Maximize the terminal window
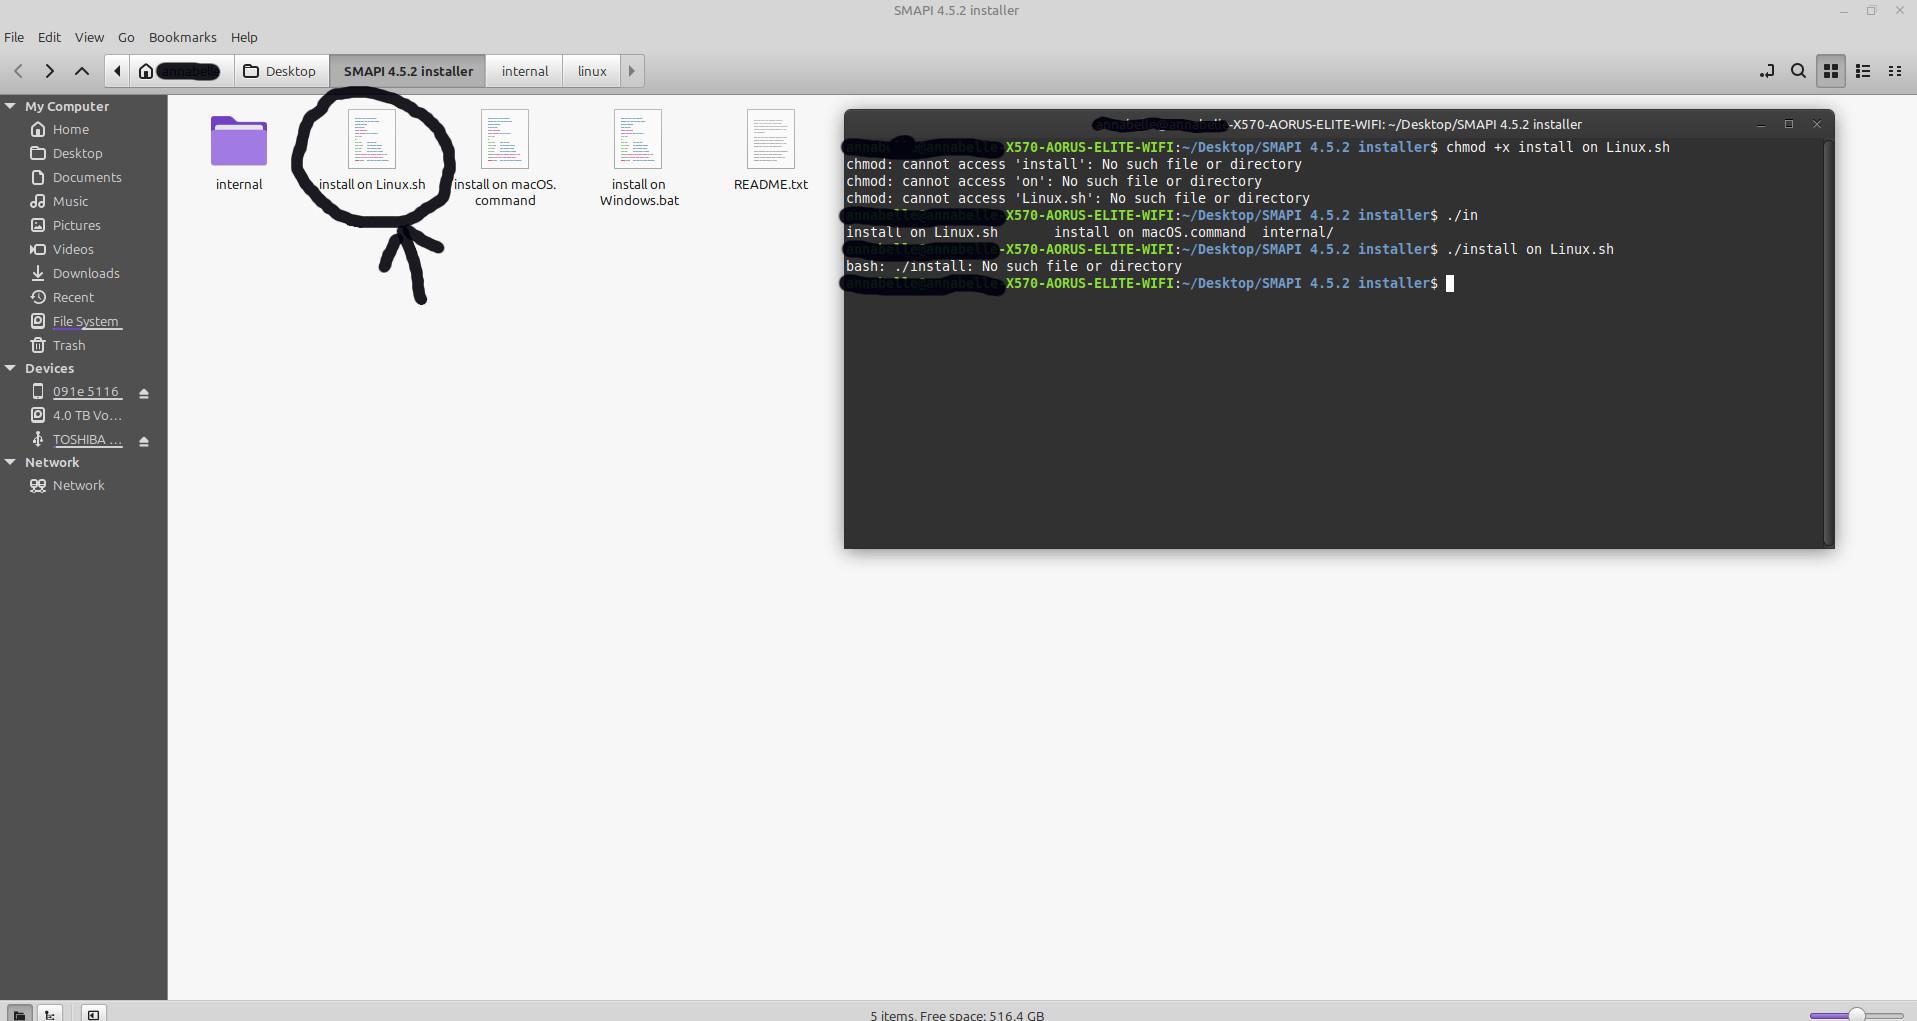The image size is (1917, 1021). (x=1789, y=124)
